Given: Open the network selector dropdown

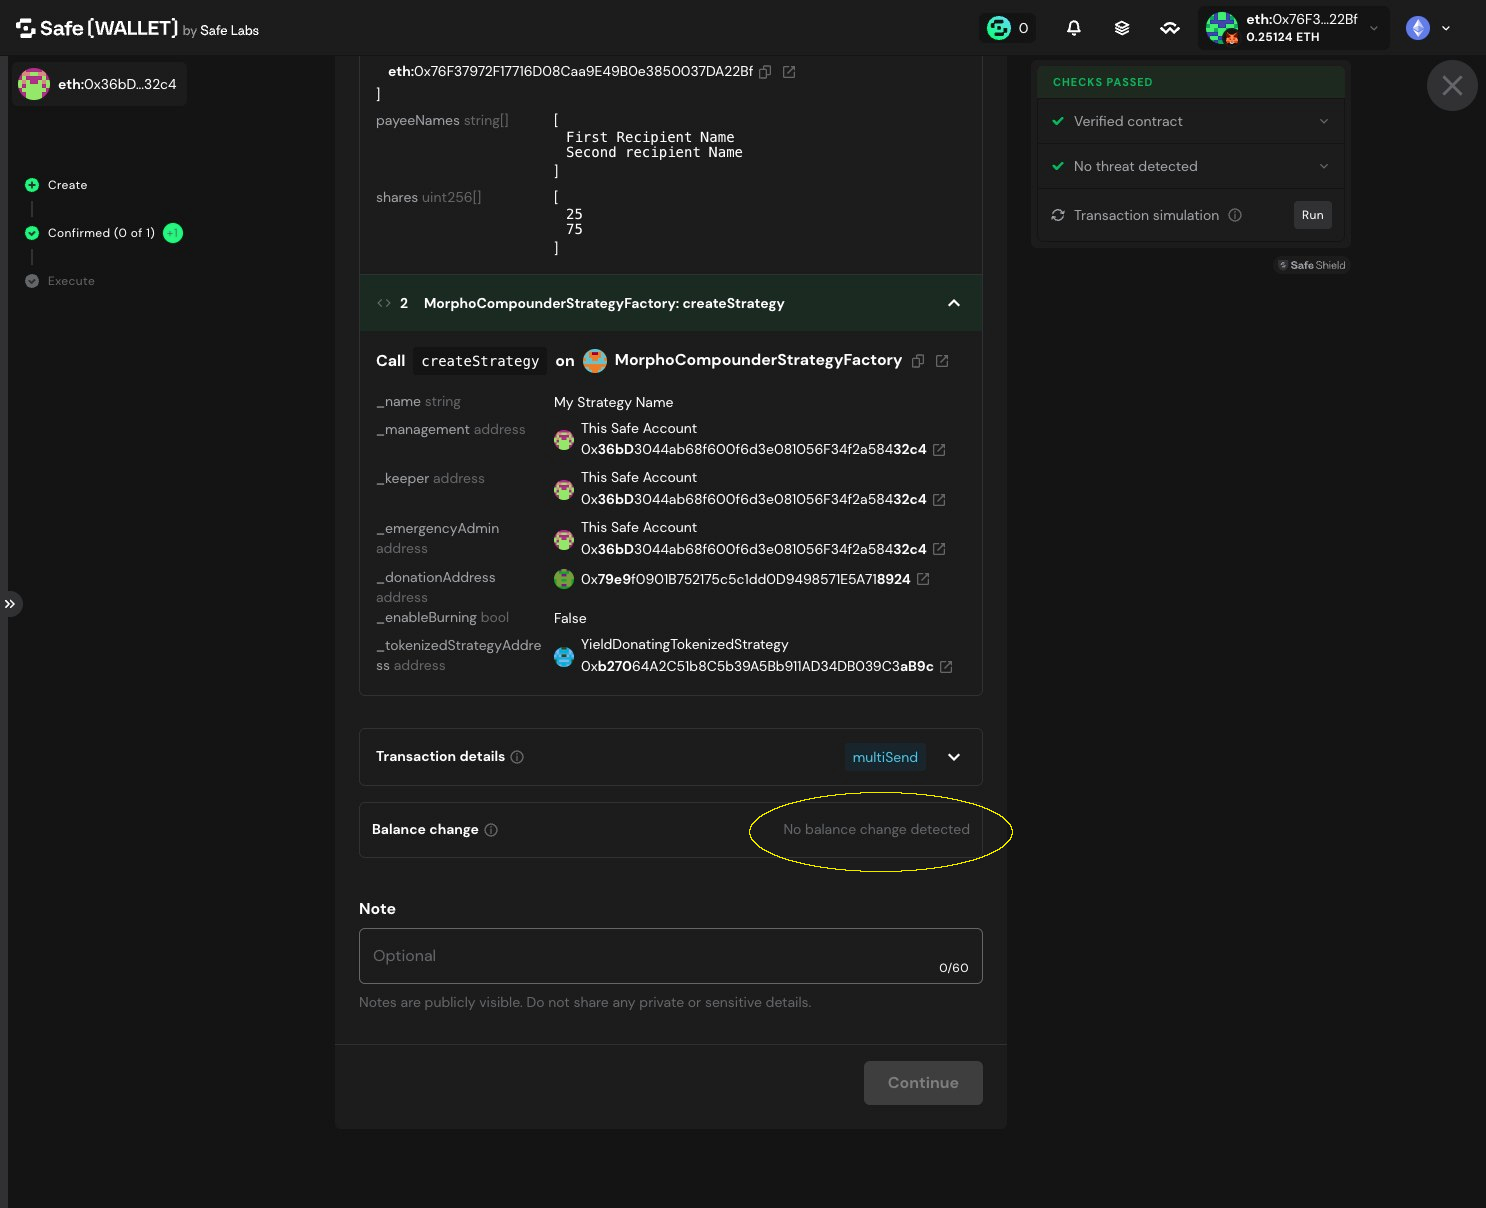Looking at the screenshot, I should point(1446,28).
